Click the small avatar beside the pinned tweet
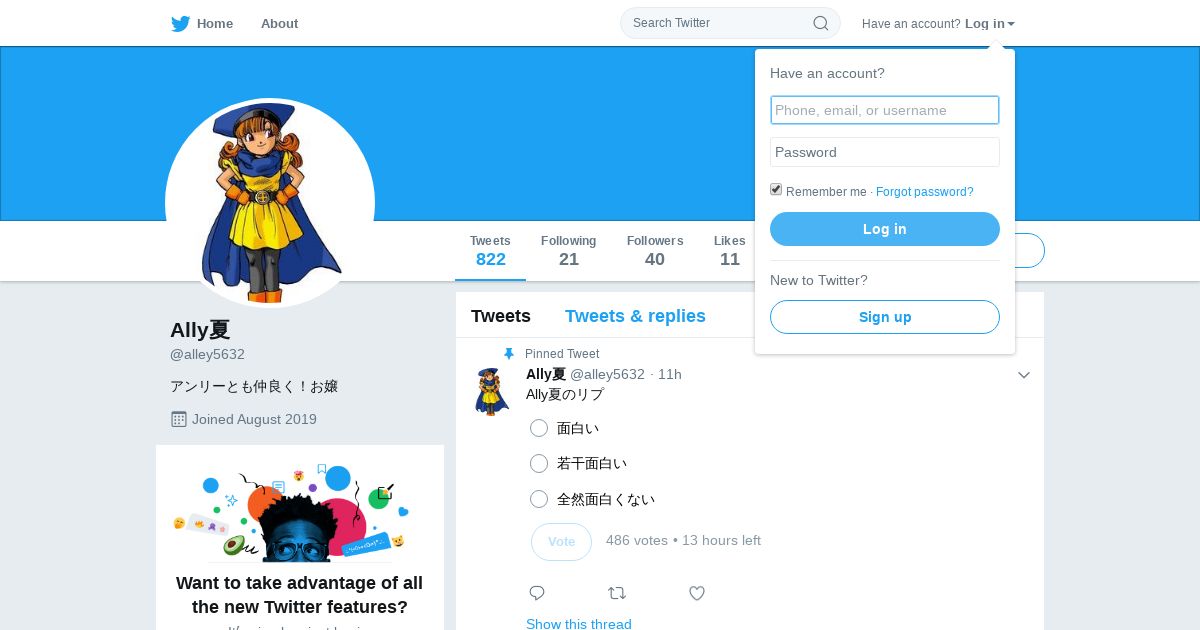 (491, 391)
